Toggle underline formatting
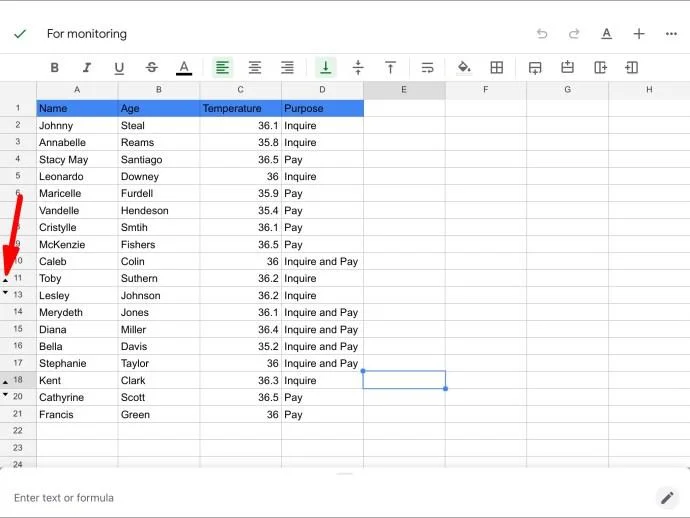The height and width of the screenshot is (518, 690). (119, 68)
